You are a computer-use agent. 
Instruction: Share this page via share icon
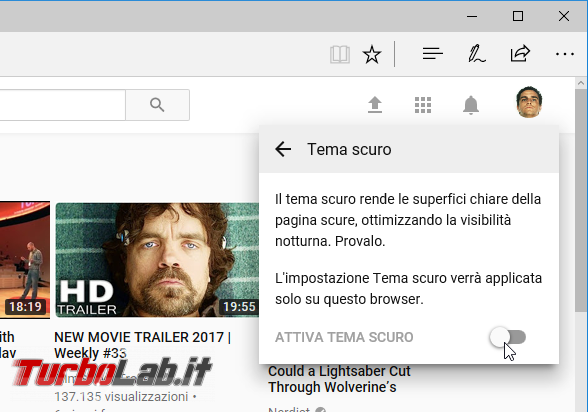pos(520,54)
